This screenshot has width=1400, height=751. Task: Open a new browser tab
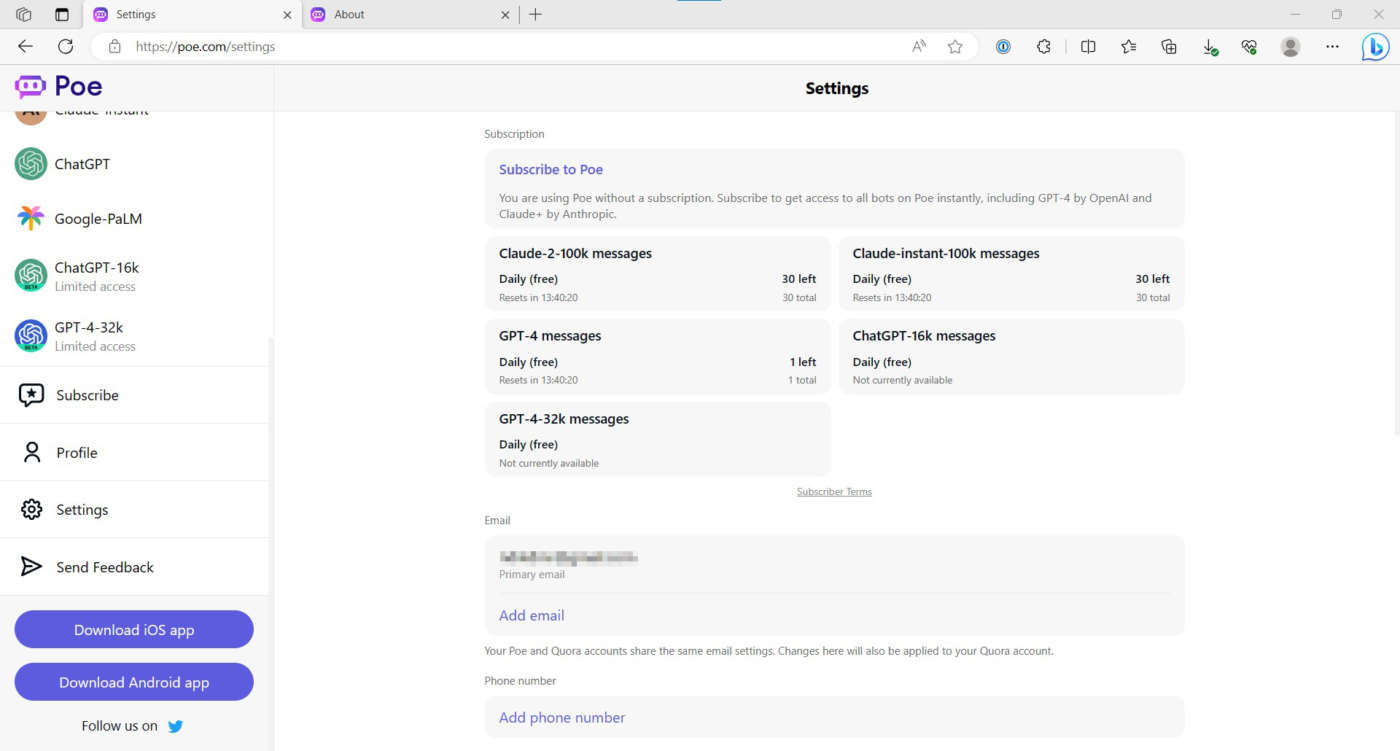click(x=535, y=15)
